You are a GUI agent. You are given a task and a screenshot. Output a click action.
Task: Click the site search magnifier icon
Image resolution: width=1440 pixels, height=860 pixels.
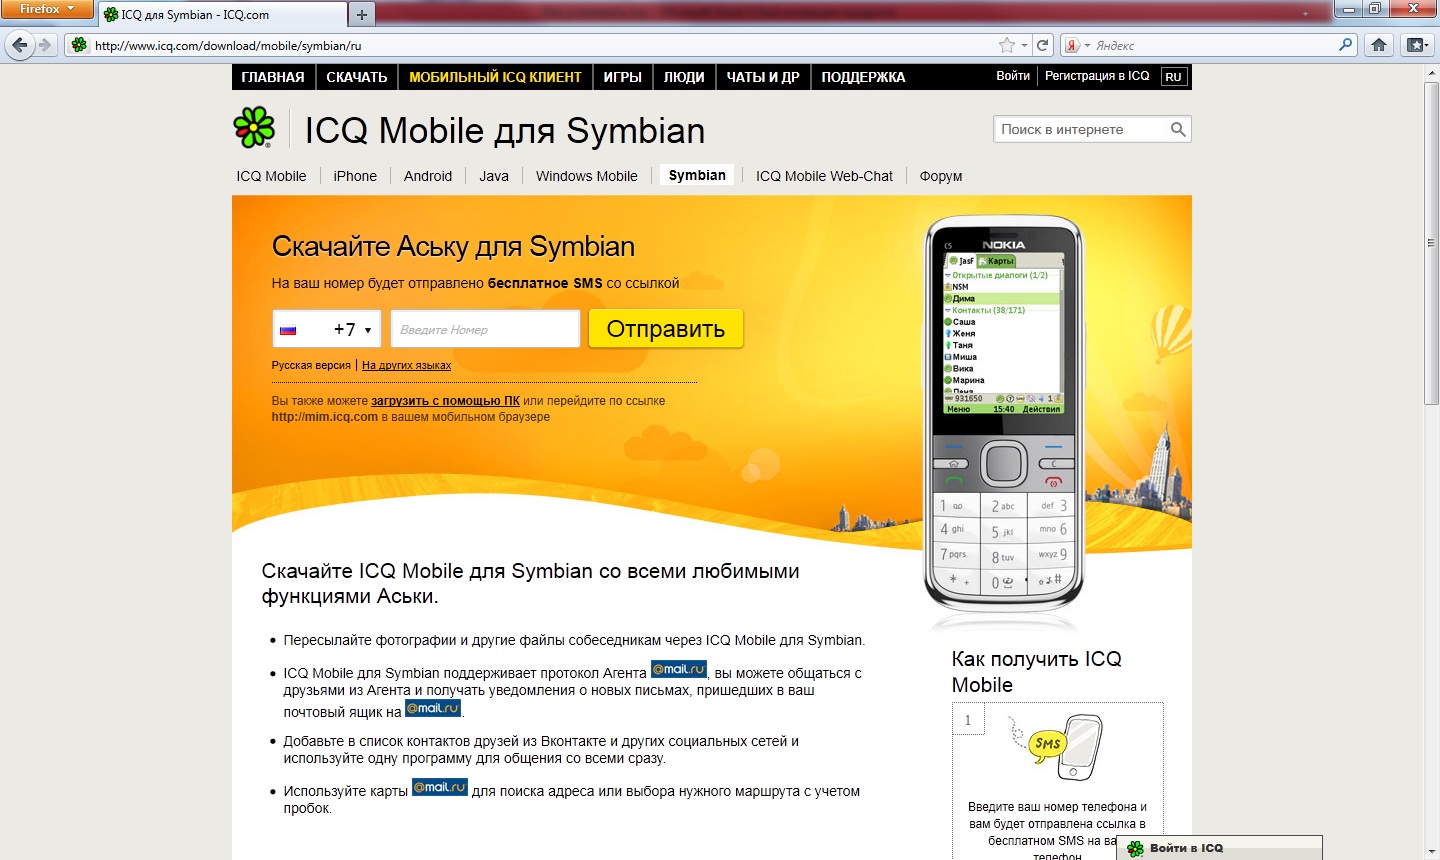click(x=1178, y=129)
